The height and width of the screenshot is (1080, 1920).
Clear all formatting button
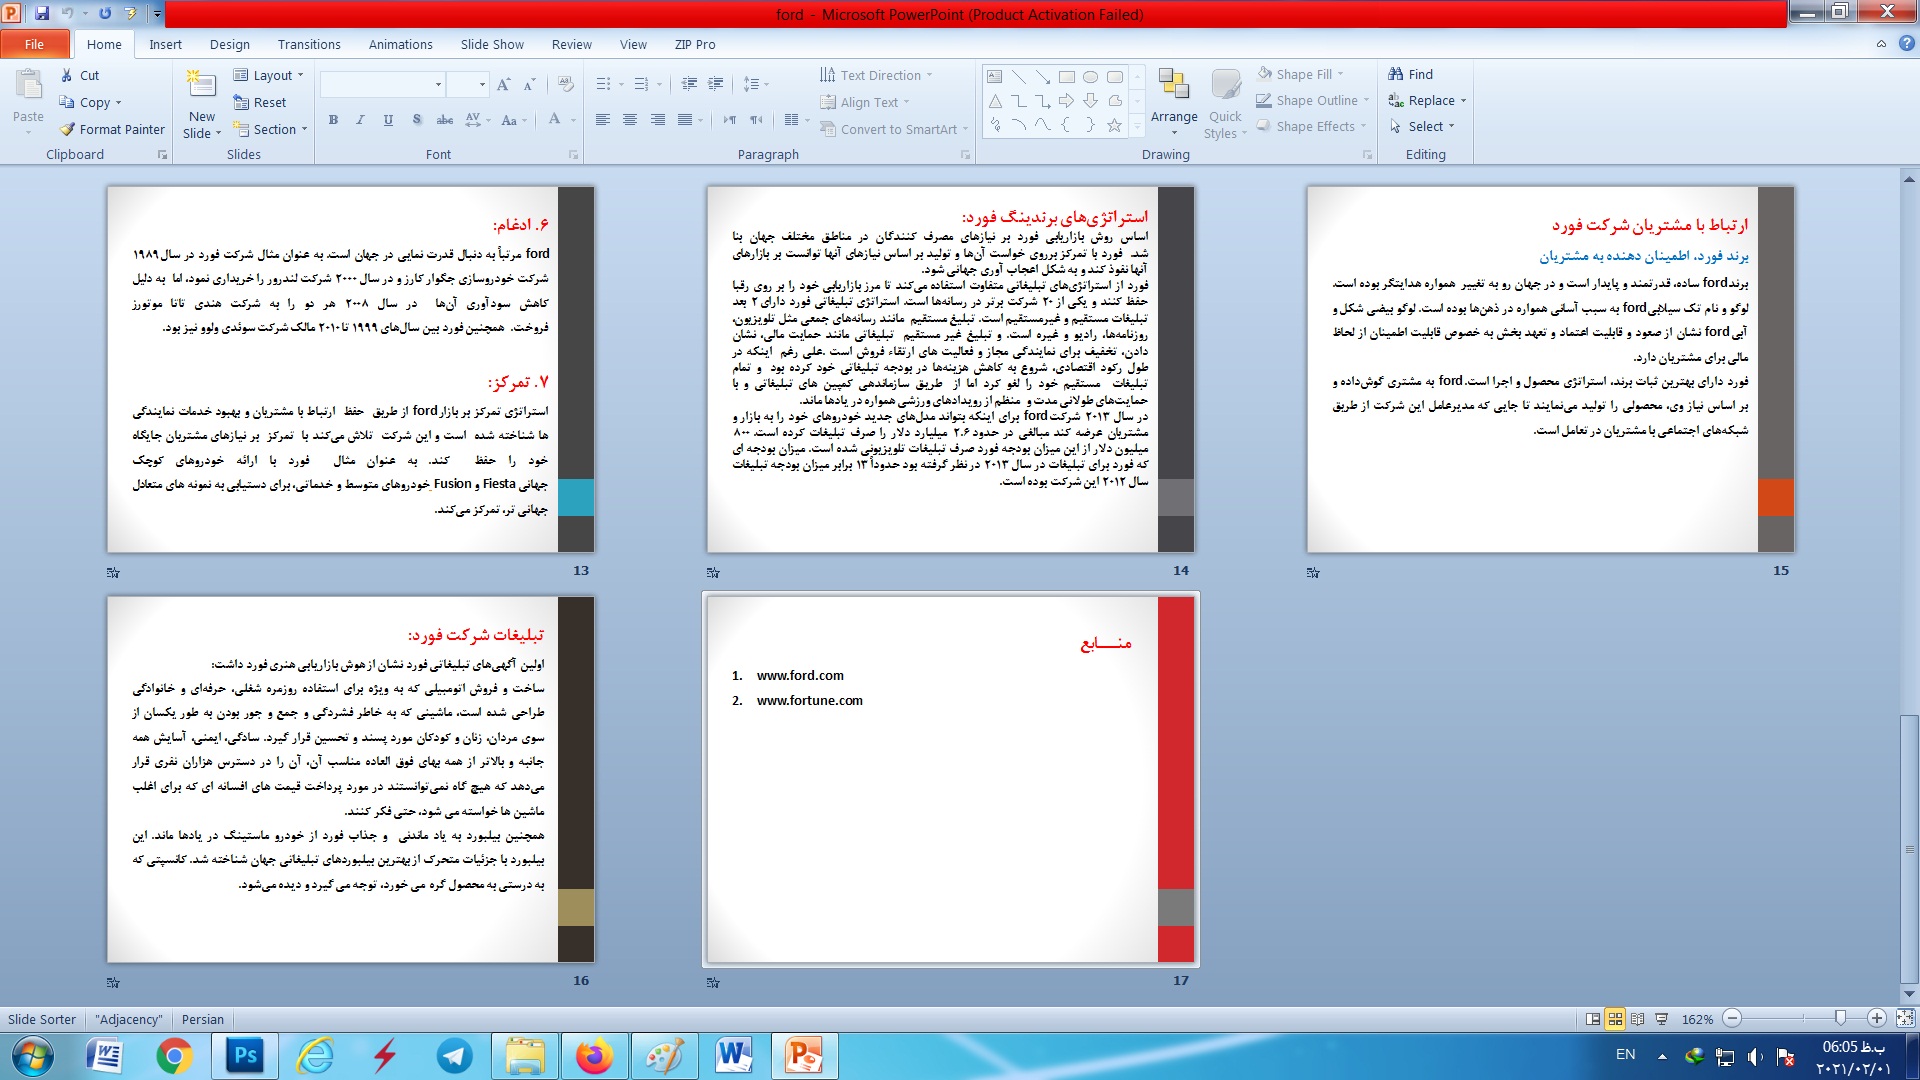pos(566,85)
